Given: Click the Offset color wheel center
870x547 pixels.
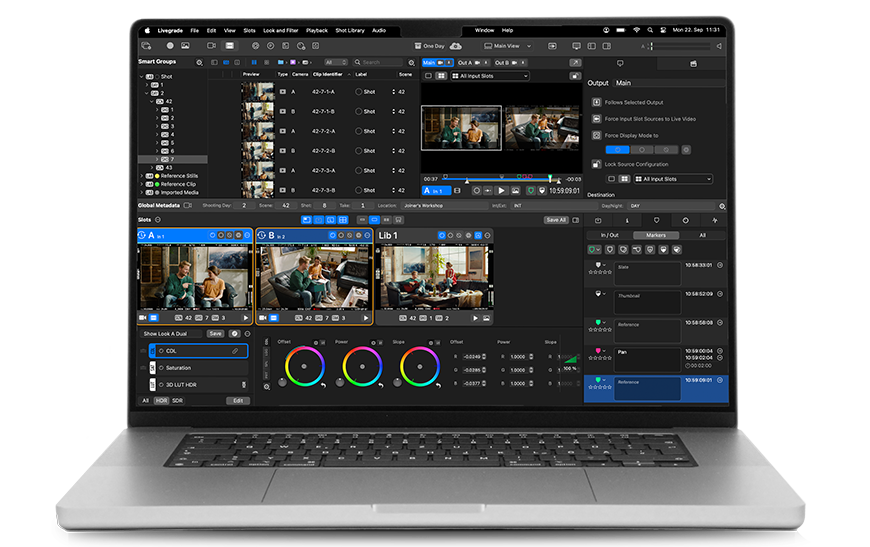Looking at the screenshot, I should tap(304, 366).
